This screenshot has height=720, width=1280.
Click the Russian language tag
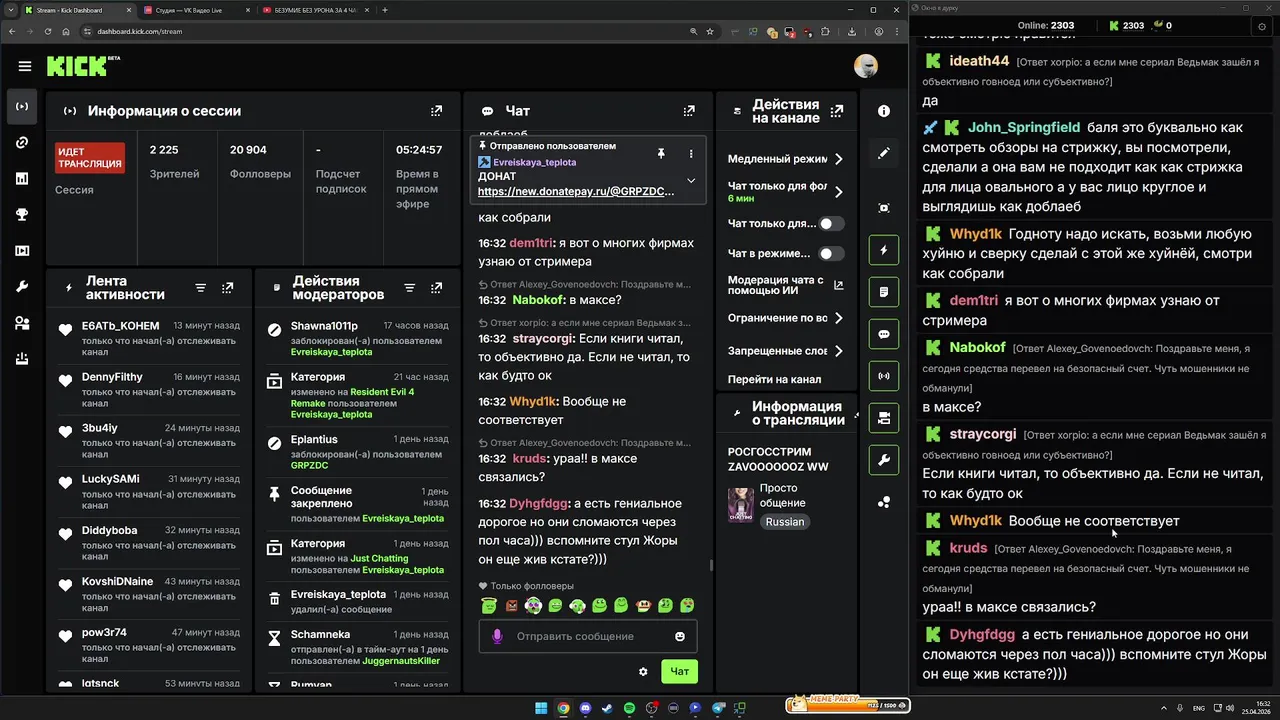pos(785,522)
